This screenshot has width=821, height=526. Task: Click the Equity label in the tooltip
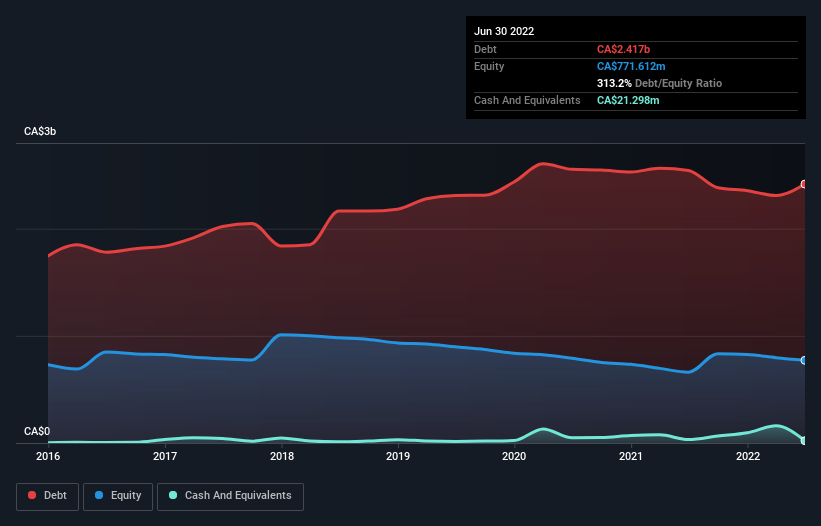489,66
